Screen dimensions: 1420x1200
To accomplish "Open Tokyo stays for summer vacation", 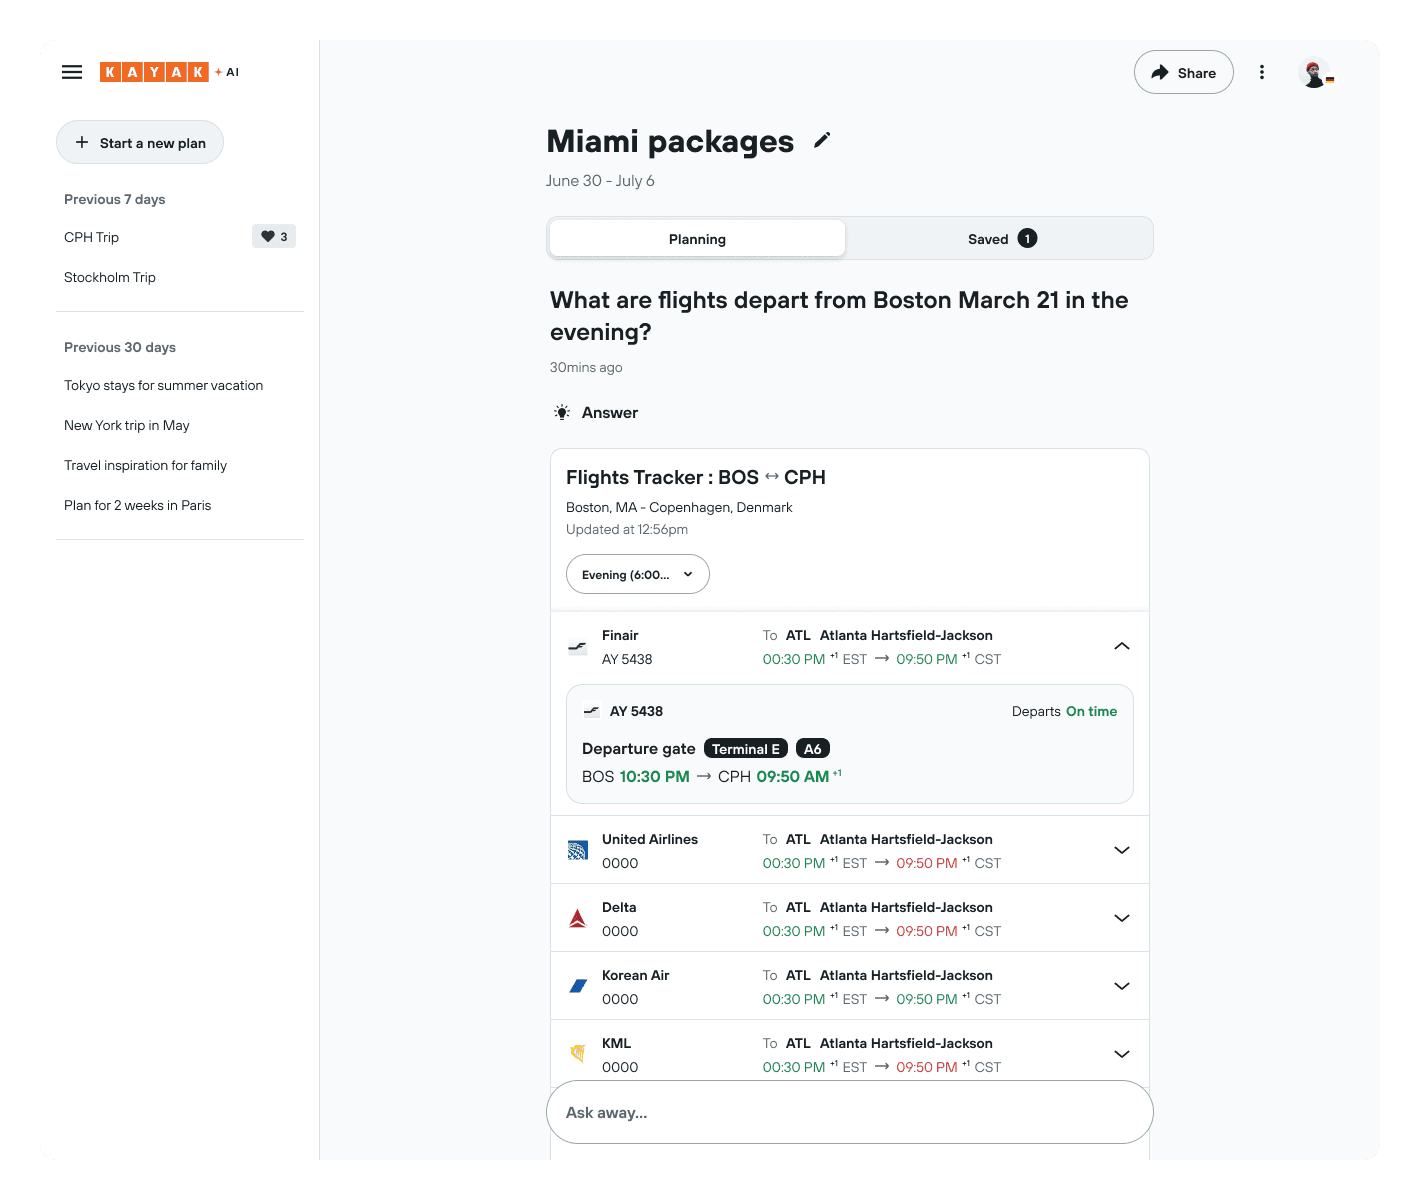I will pyautogui.click(x=164, y=385).
